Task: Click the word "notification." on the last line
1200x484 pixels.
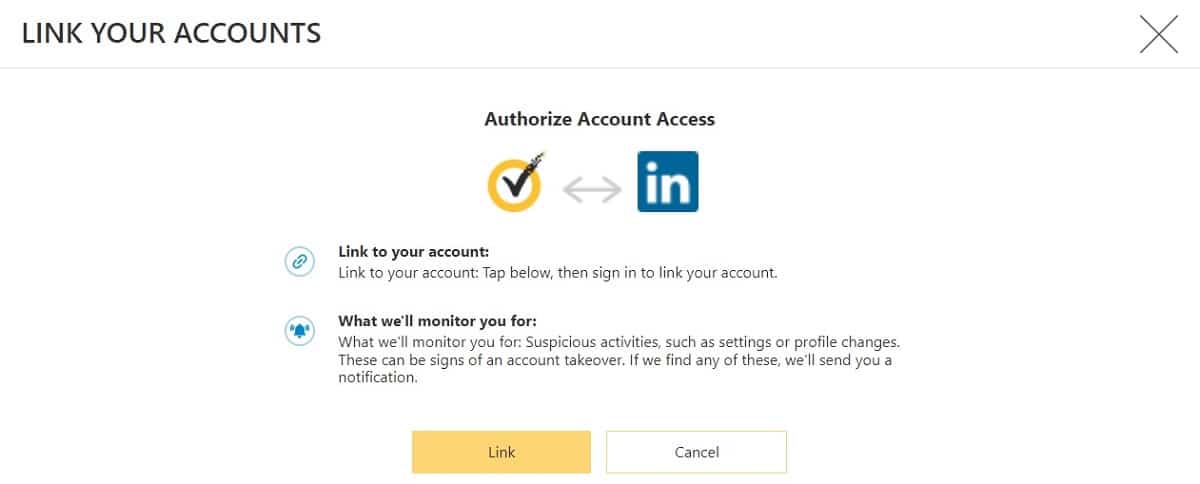Action: [x=376, y=379]
